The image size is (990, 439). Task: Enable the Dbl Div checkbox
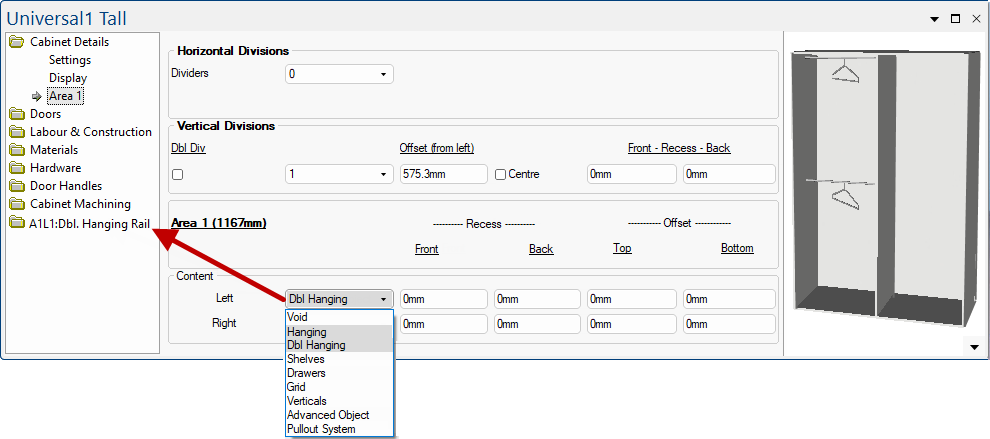178,174
